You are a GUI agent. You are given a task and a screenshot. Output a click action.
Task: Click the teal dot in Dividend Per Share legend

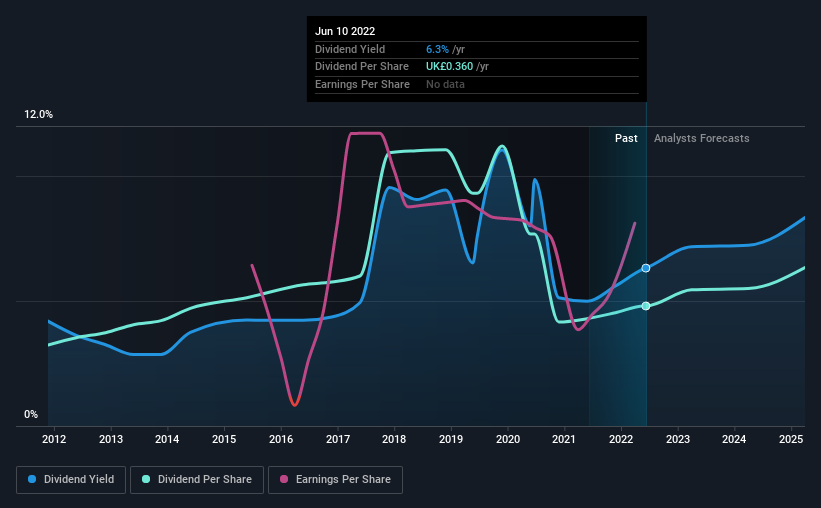[146, 479]
